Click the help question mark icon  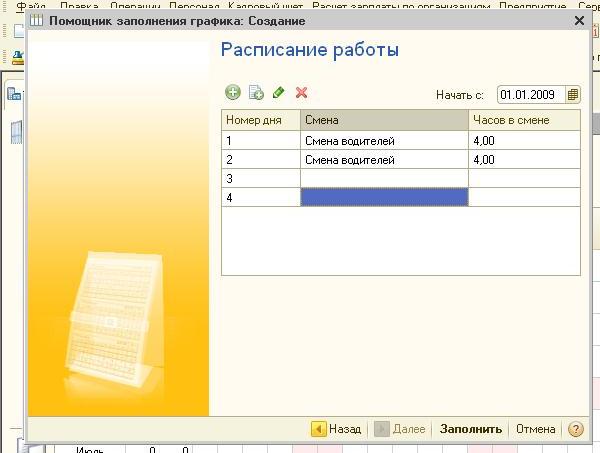point(575,429)
